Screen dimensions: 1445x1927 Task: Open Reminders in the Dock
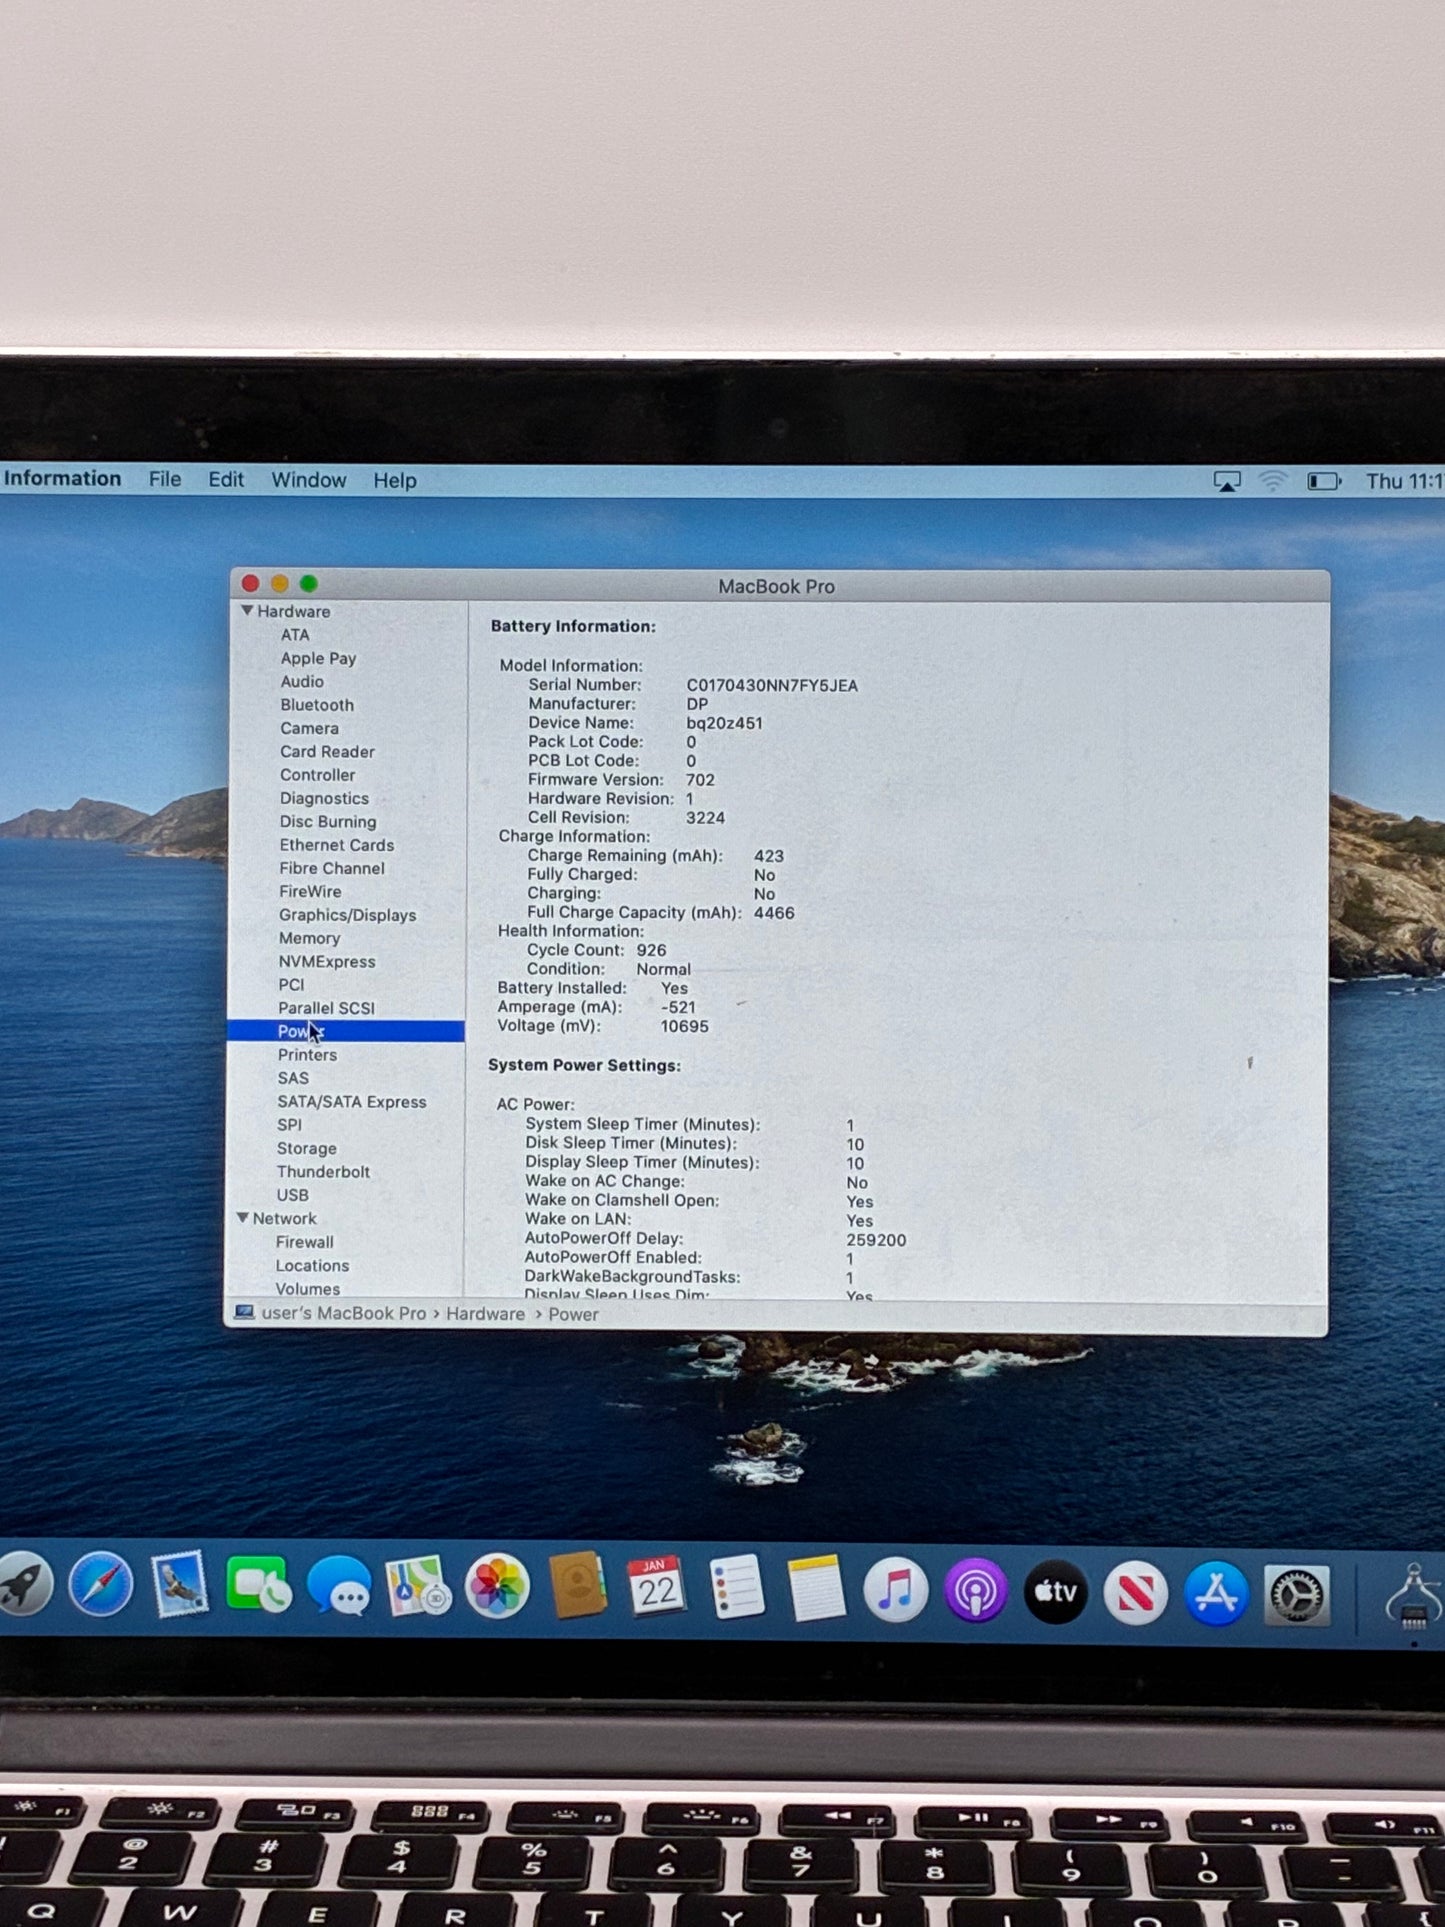click(x=737, y=1587)
